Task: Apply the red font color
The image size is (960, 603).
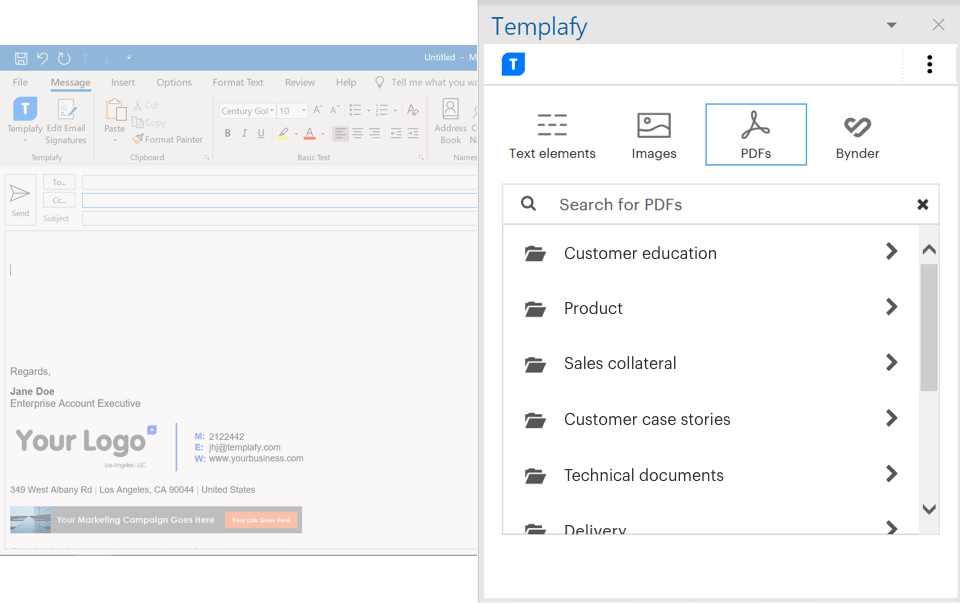Action: click(310, 133)
